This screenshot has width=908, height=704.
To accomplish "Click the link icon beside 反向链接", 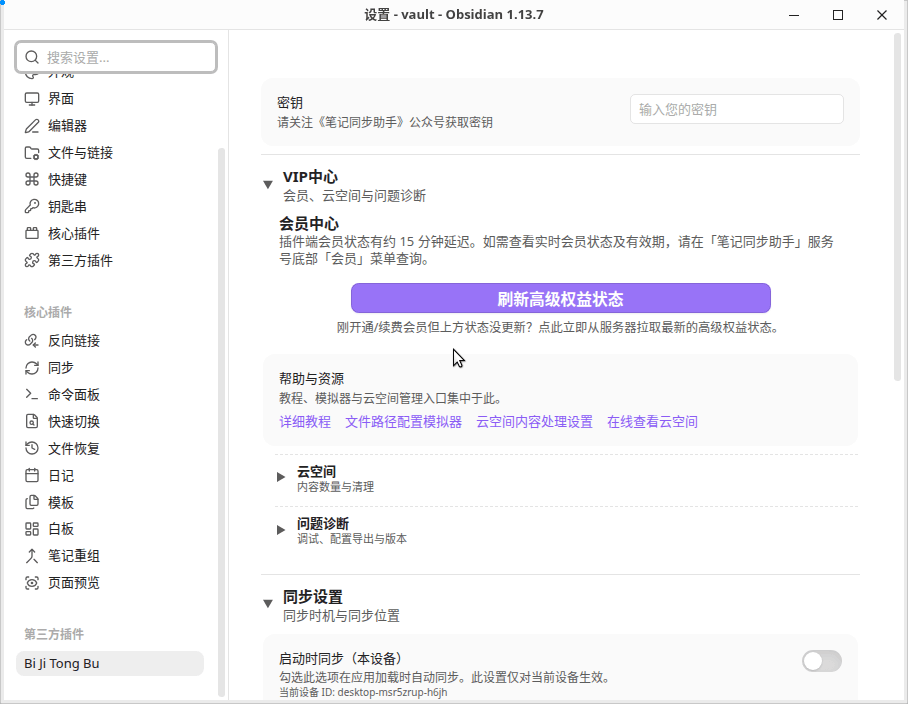I will [x=32, y=341].
